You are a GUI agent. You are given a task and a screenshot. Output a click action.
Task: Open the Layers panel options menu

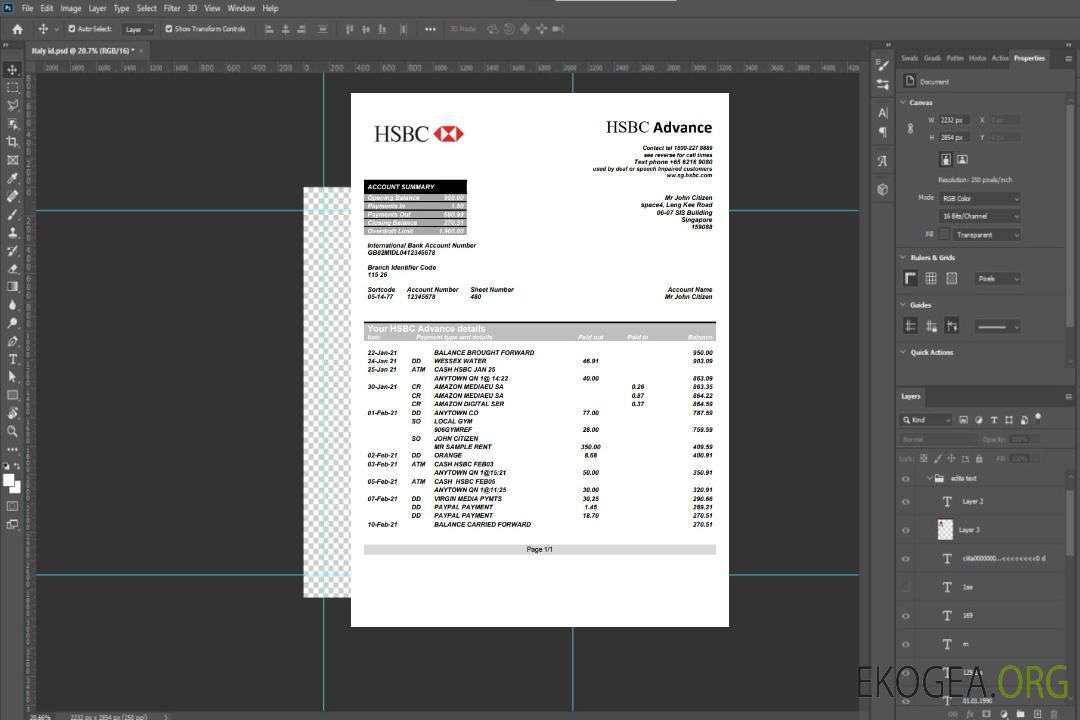pyautogui.click(x=1068, y=397)
